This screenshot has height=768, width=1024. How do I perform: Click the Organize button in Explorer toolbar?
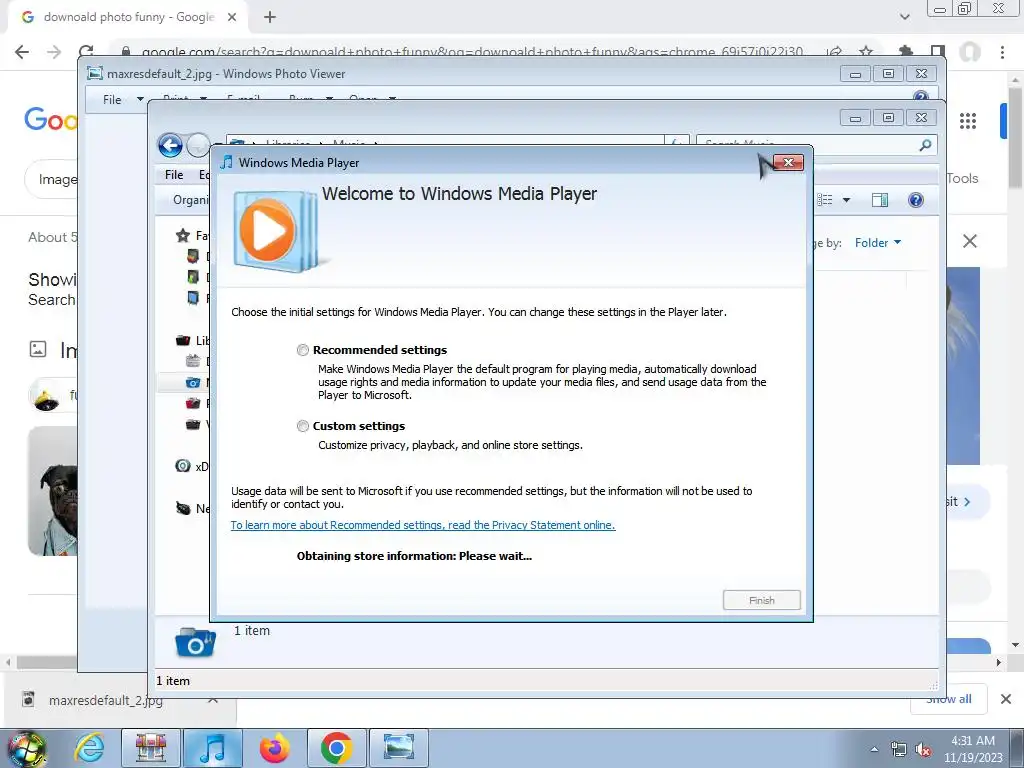190,200
